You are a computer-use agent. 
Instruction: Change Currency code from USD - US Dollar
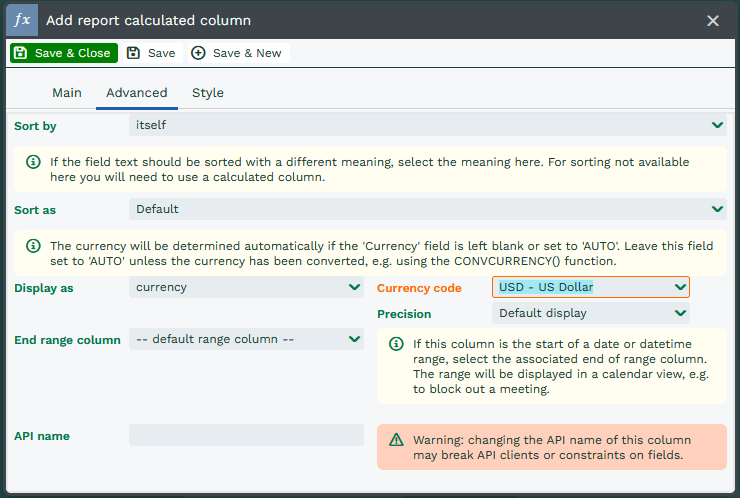590,287
